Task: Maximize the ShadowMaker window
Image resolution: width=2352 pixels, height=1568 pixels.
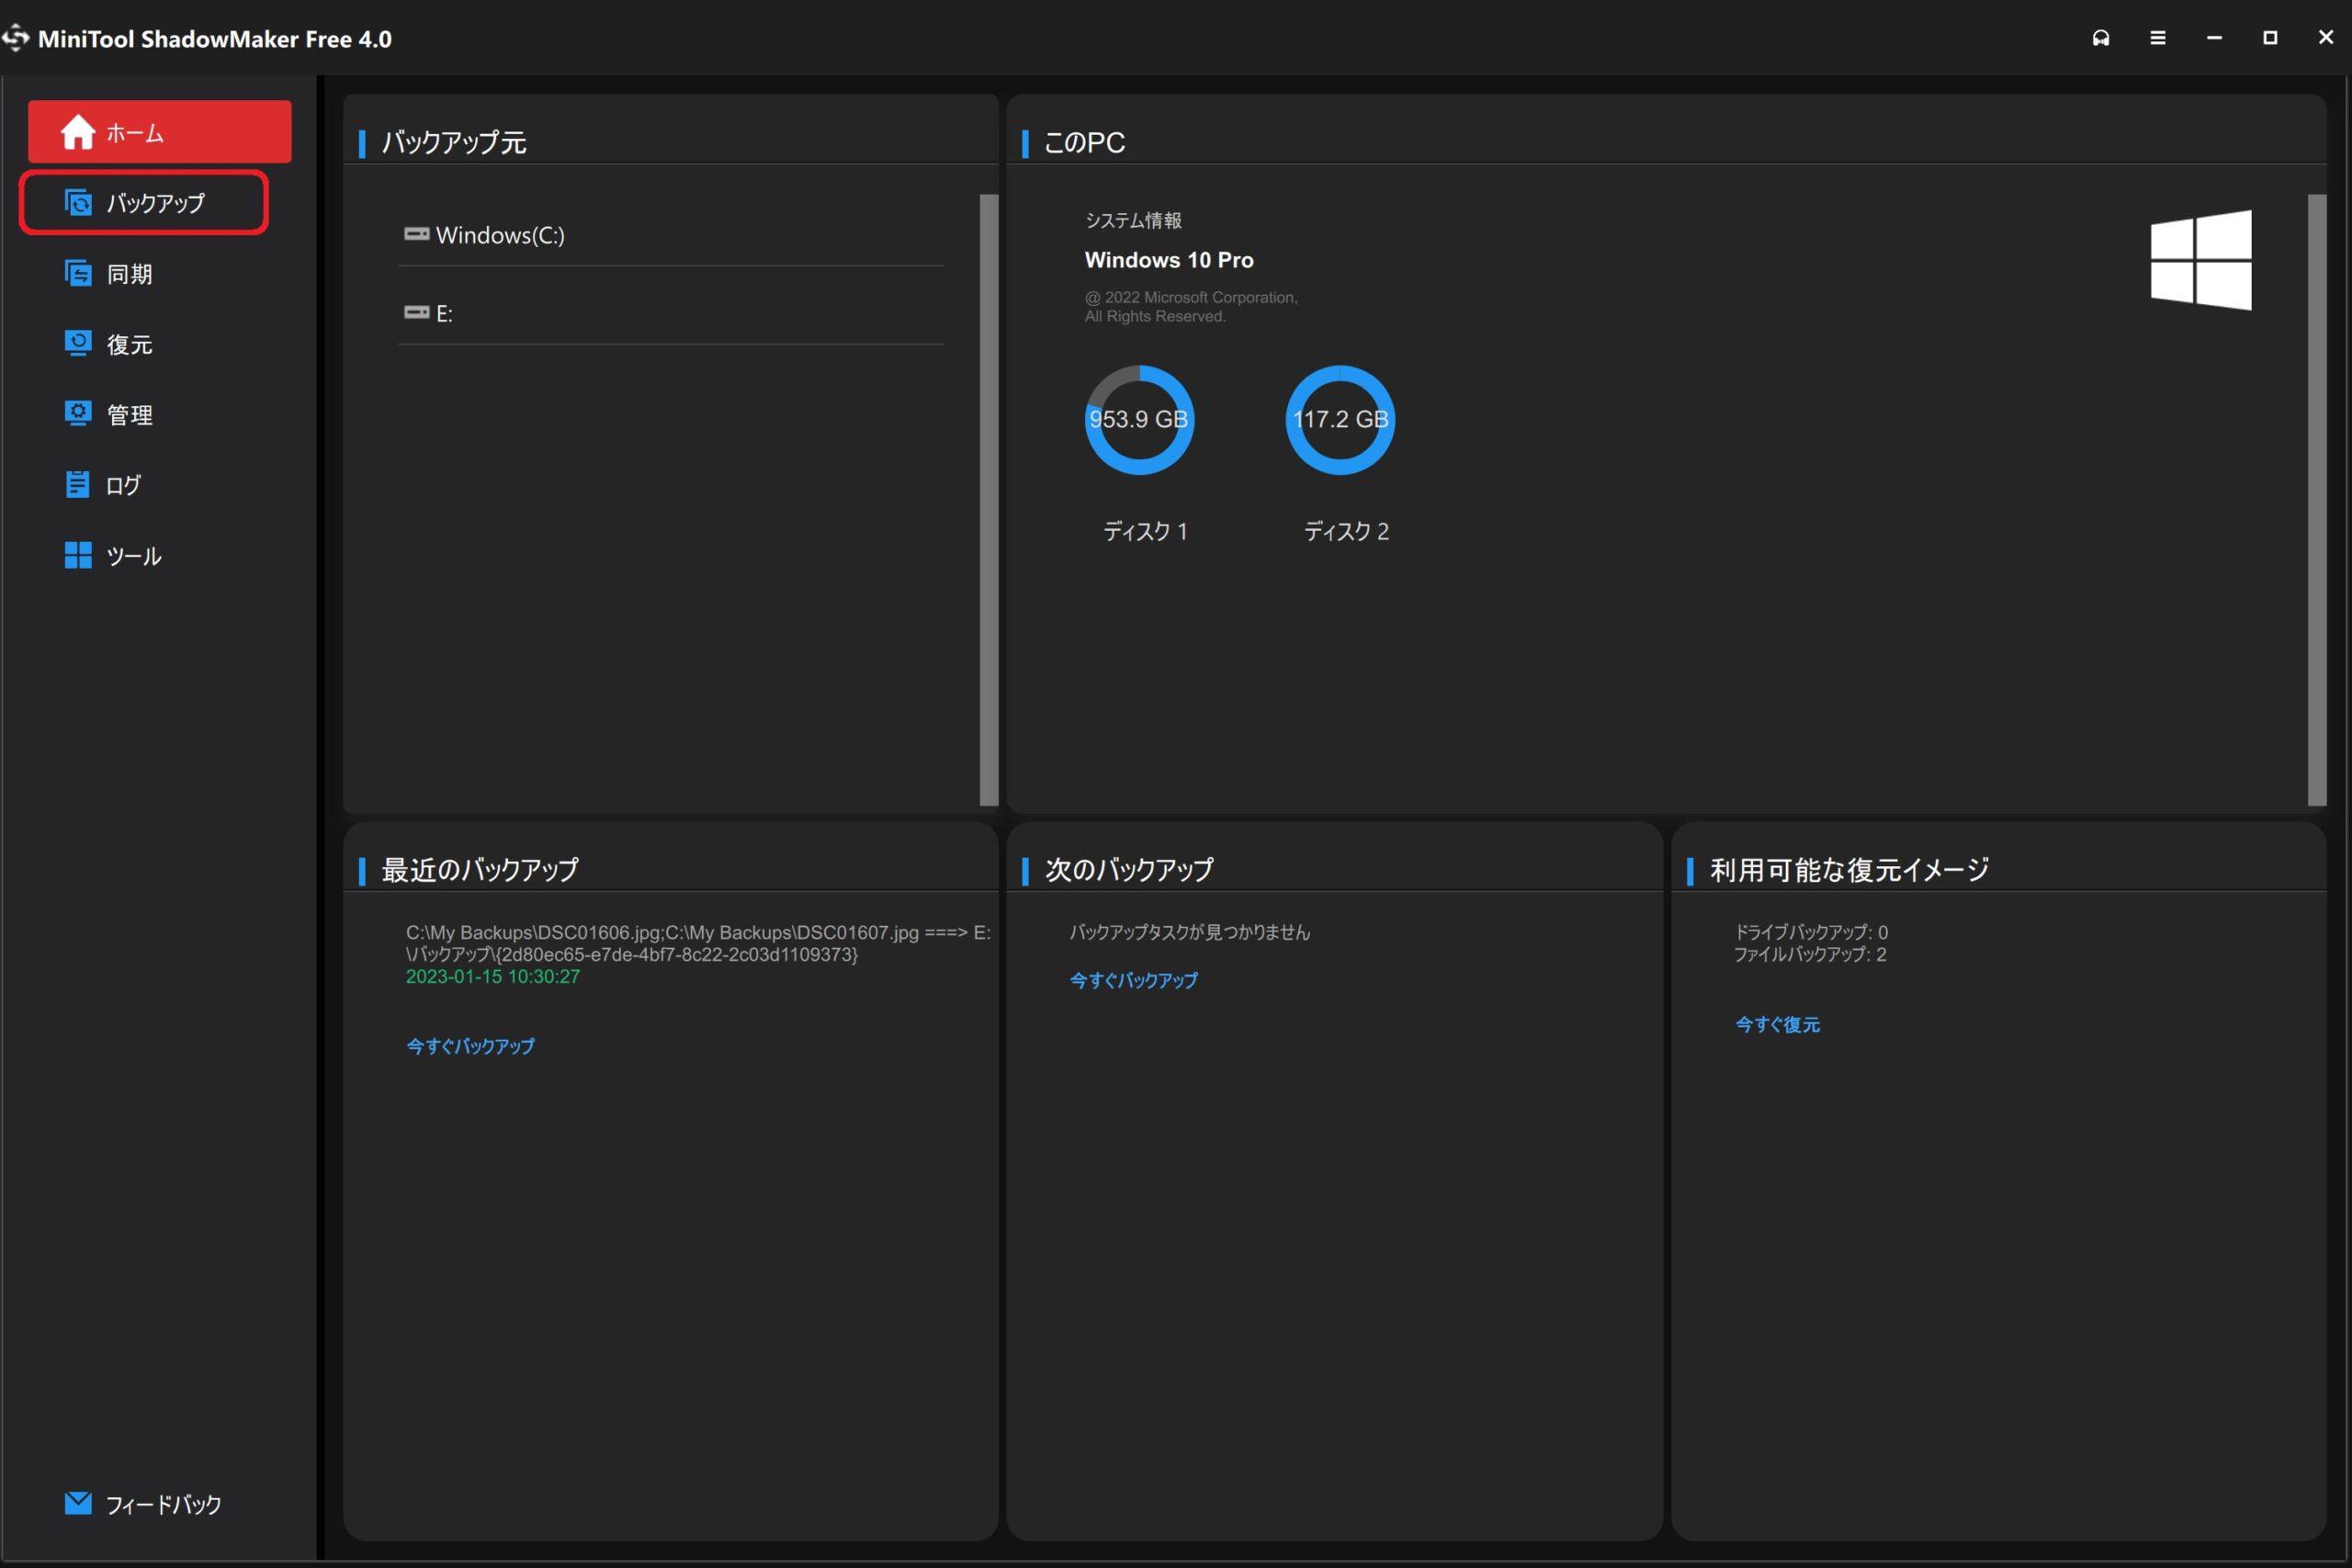Action: click(x=2270, y=38)
